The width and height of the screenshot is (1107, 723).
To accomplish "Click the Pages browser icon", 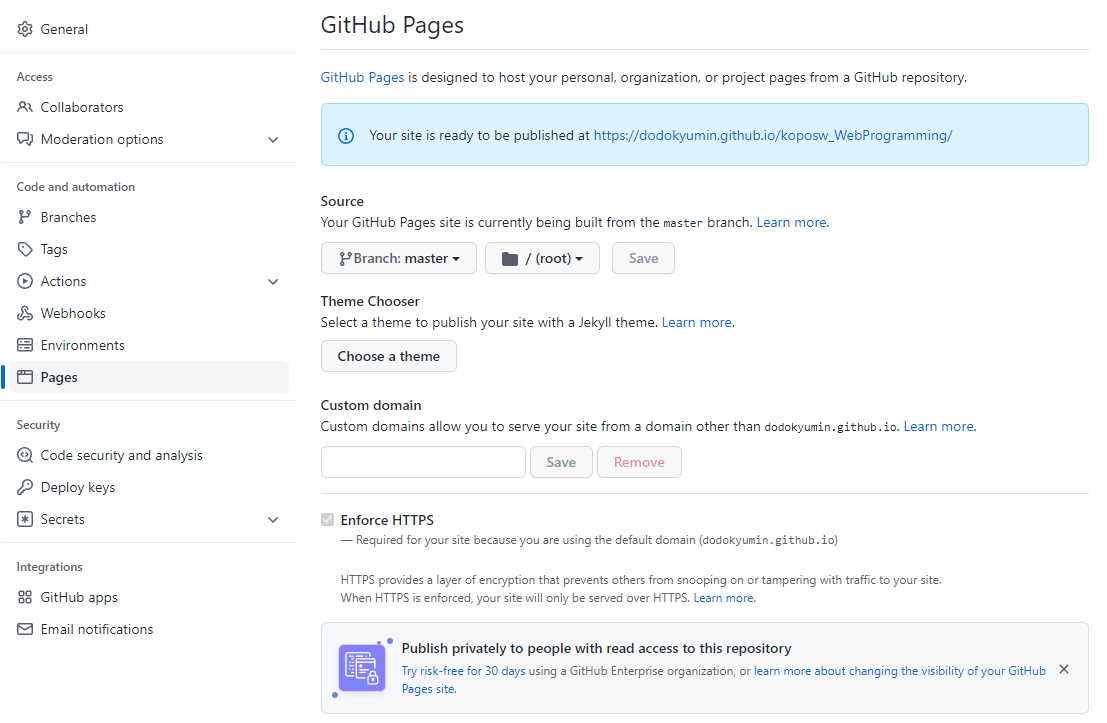I will pyautogui.click(x=25, y=377).
